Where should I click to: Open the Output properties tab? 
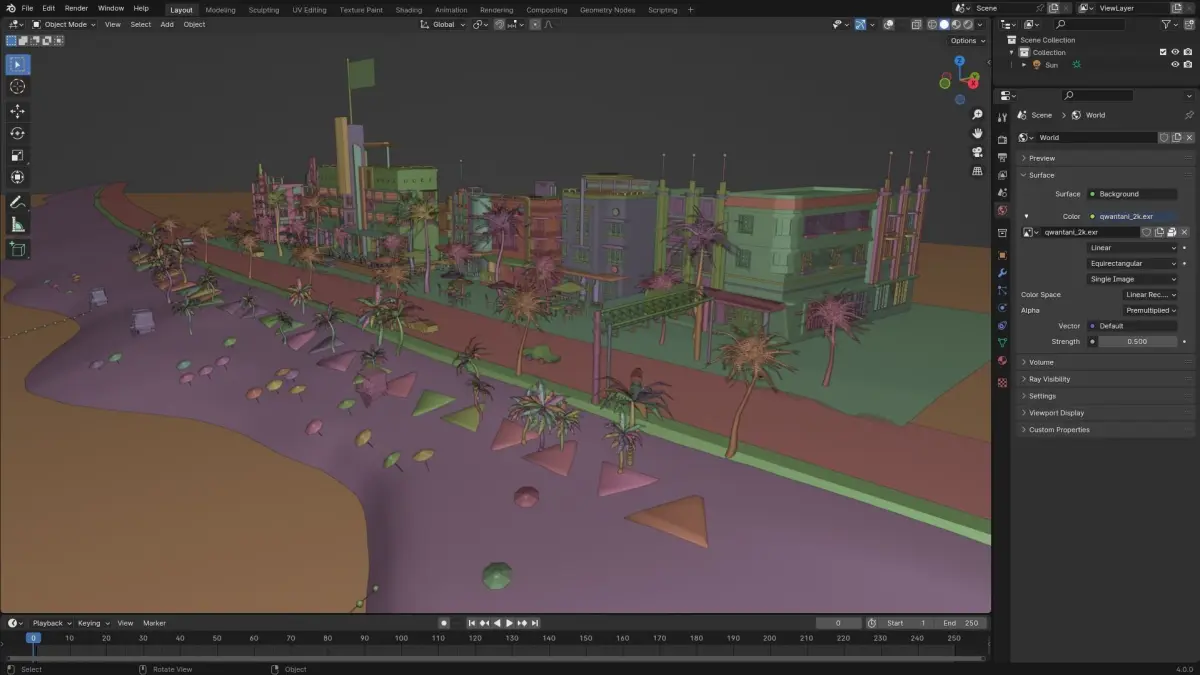click(x=1002, y=157)
